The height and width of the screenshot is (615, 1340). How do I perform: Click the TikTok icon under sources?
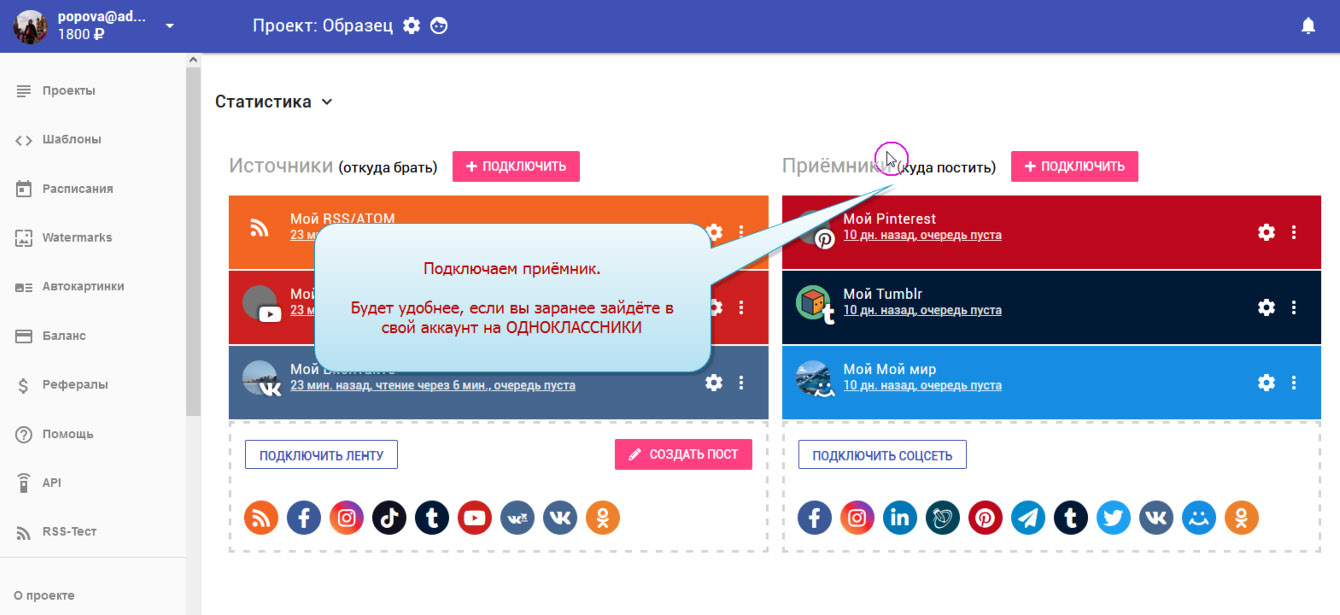tap(390, 517)
